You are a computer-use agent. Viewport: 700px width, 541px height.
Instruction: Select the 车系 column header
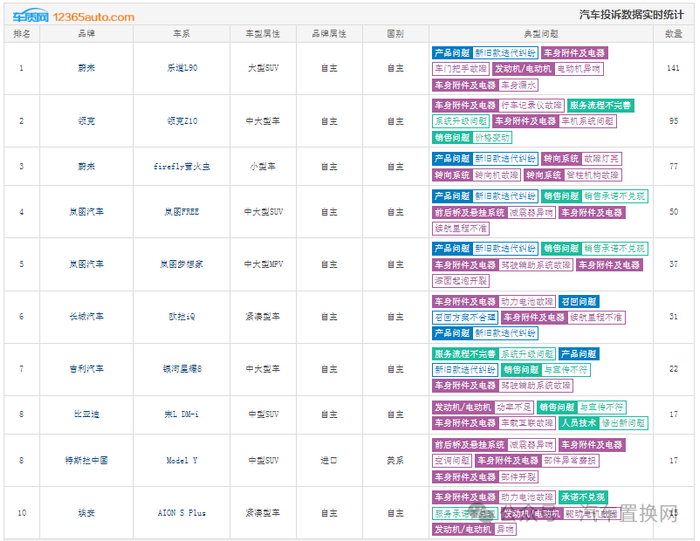(x=181, y=33)
